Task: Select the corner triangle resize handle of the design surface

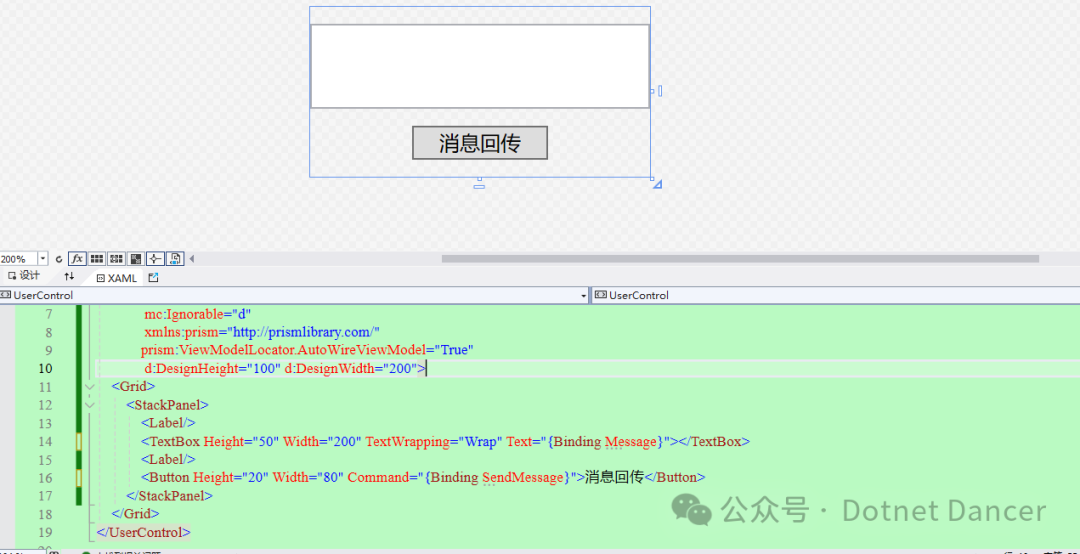Action: (x=657, y=184)
